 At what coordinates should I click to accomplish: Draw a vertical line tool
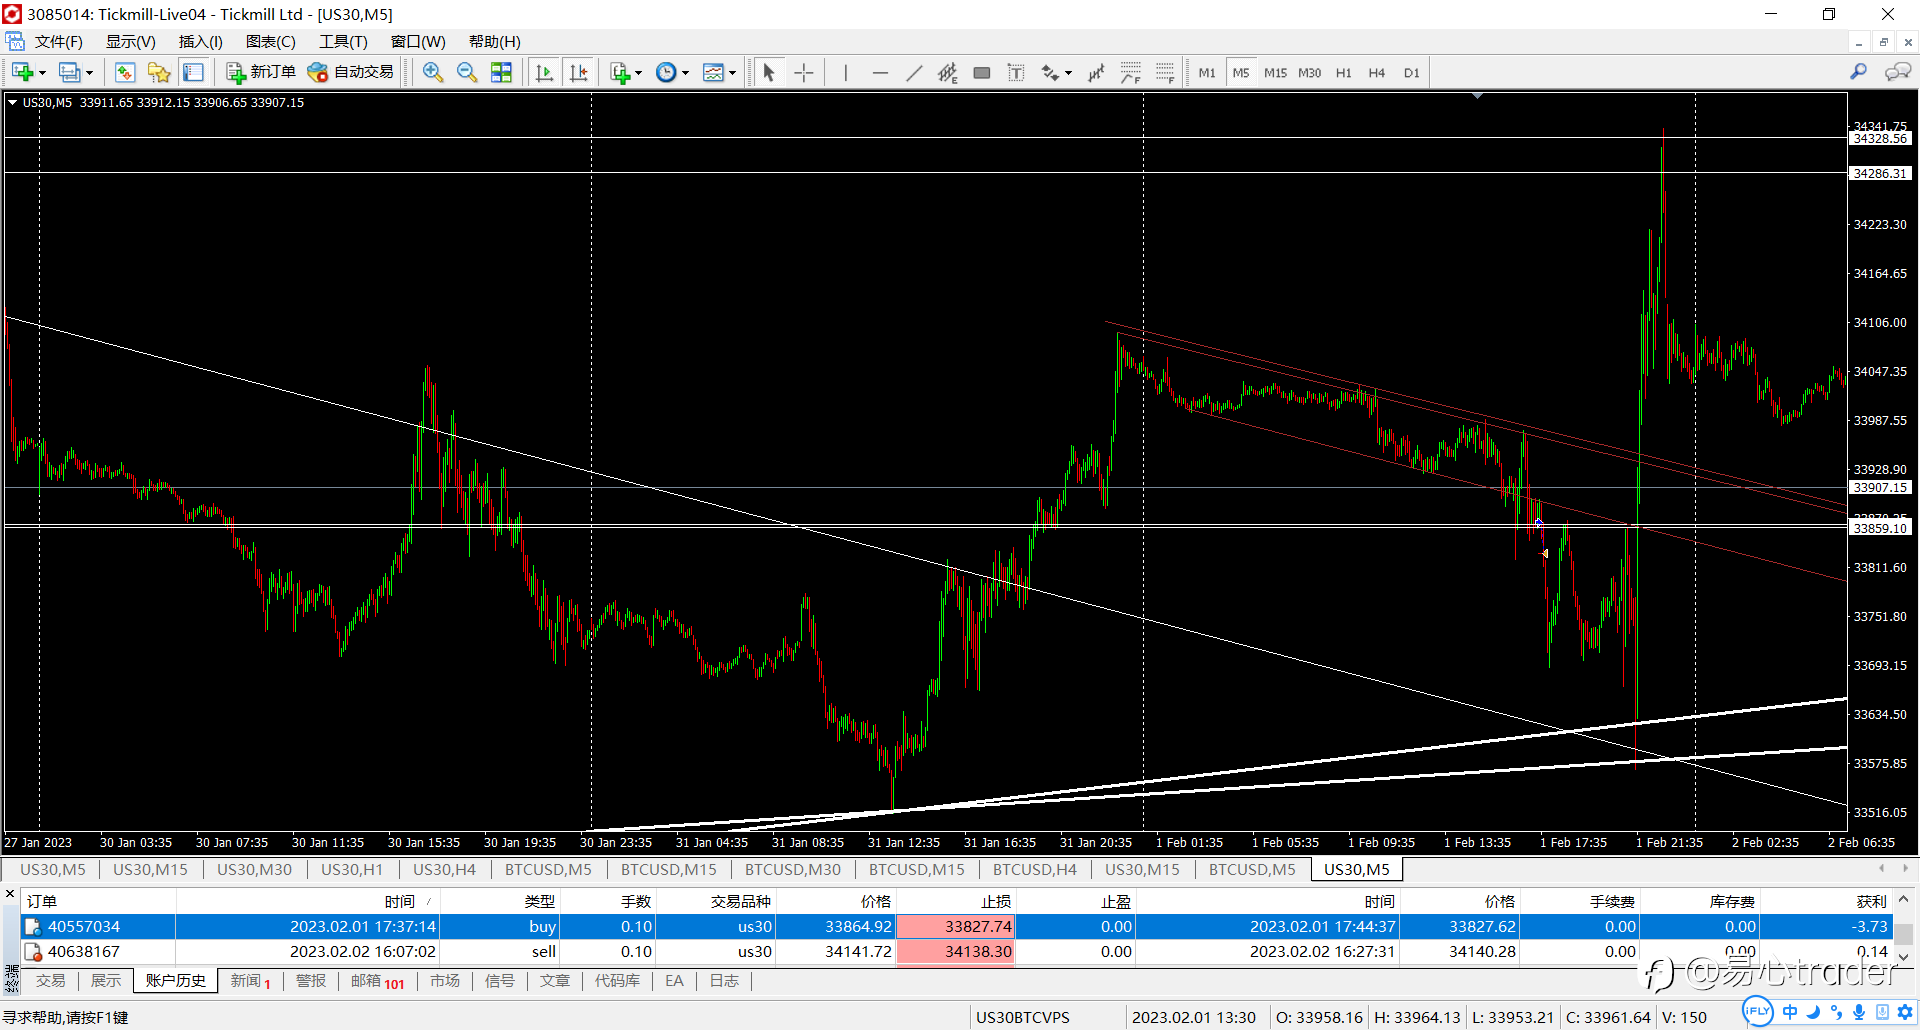click(846, 72)
